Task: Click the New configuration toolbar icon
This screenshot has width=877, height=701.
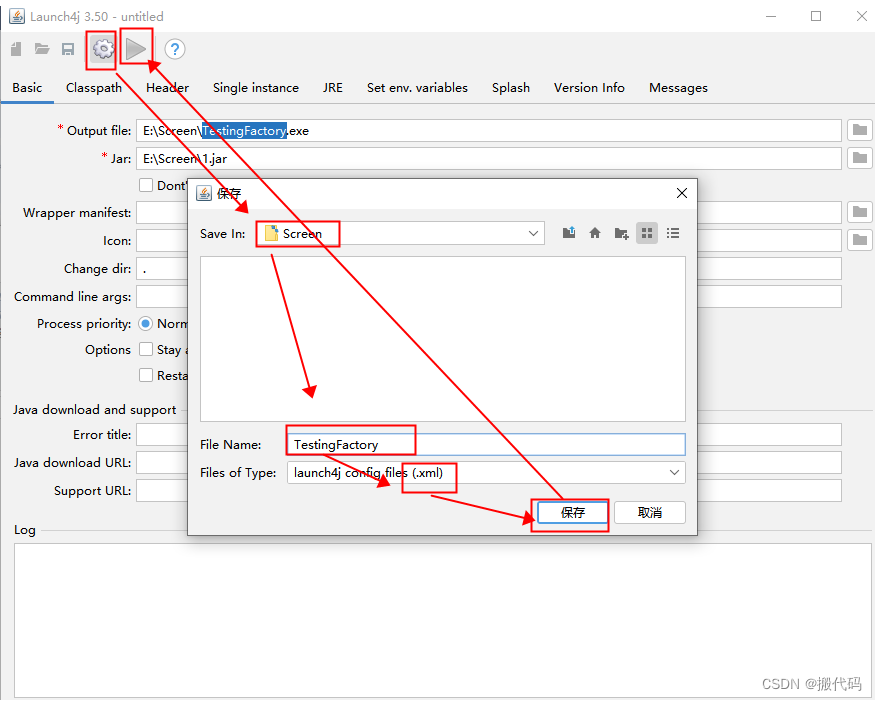Action: coord(16,49)
